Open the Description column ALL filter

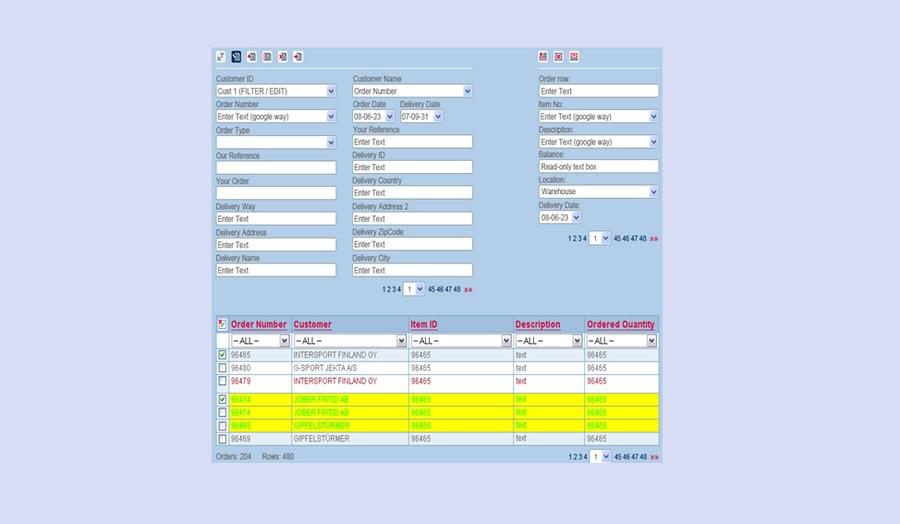point(577,341)
